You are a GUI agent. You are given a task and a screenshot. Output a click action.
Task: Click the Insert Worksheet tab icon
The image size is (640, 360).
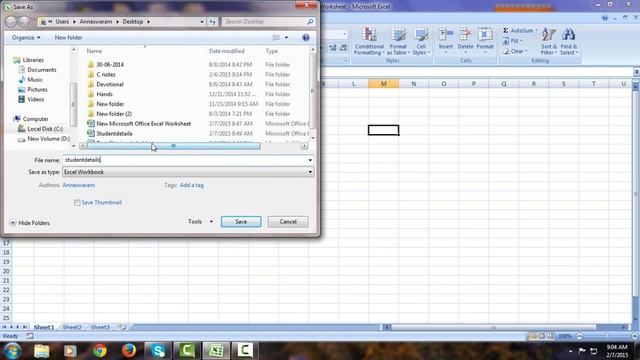click(122, 327)
